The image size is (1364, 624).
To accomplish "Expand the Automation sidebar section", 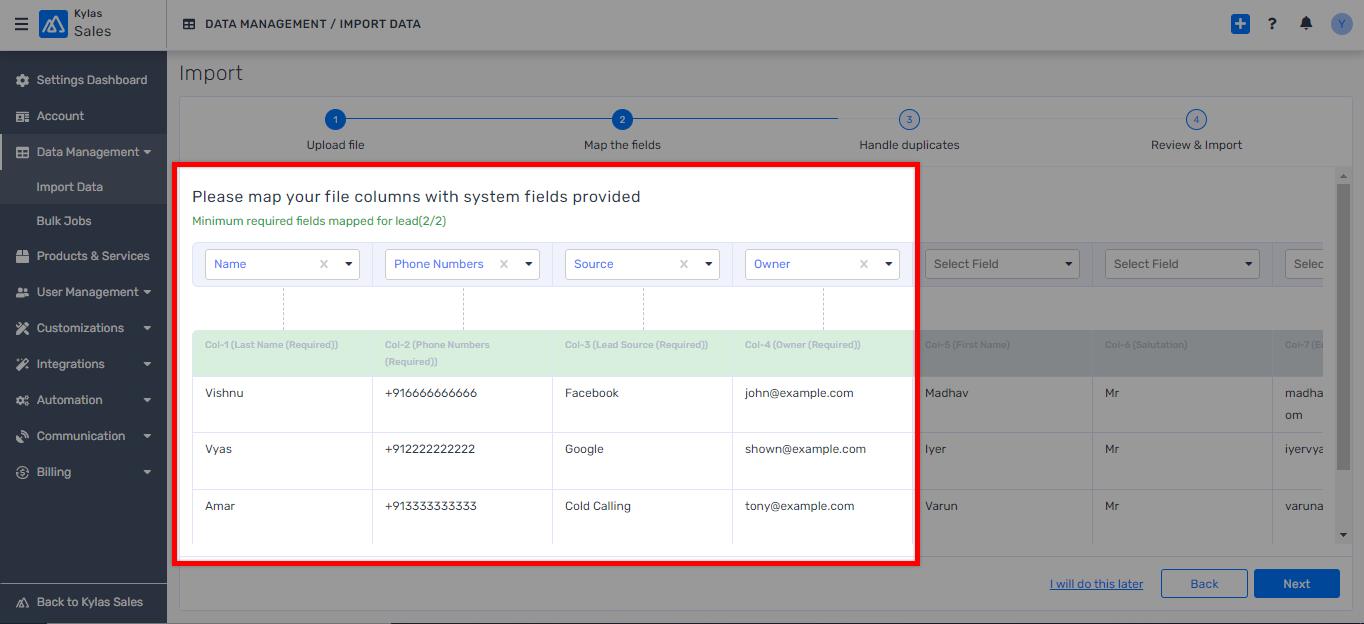I will pos(148,400).
